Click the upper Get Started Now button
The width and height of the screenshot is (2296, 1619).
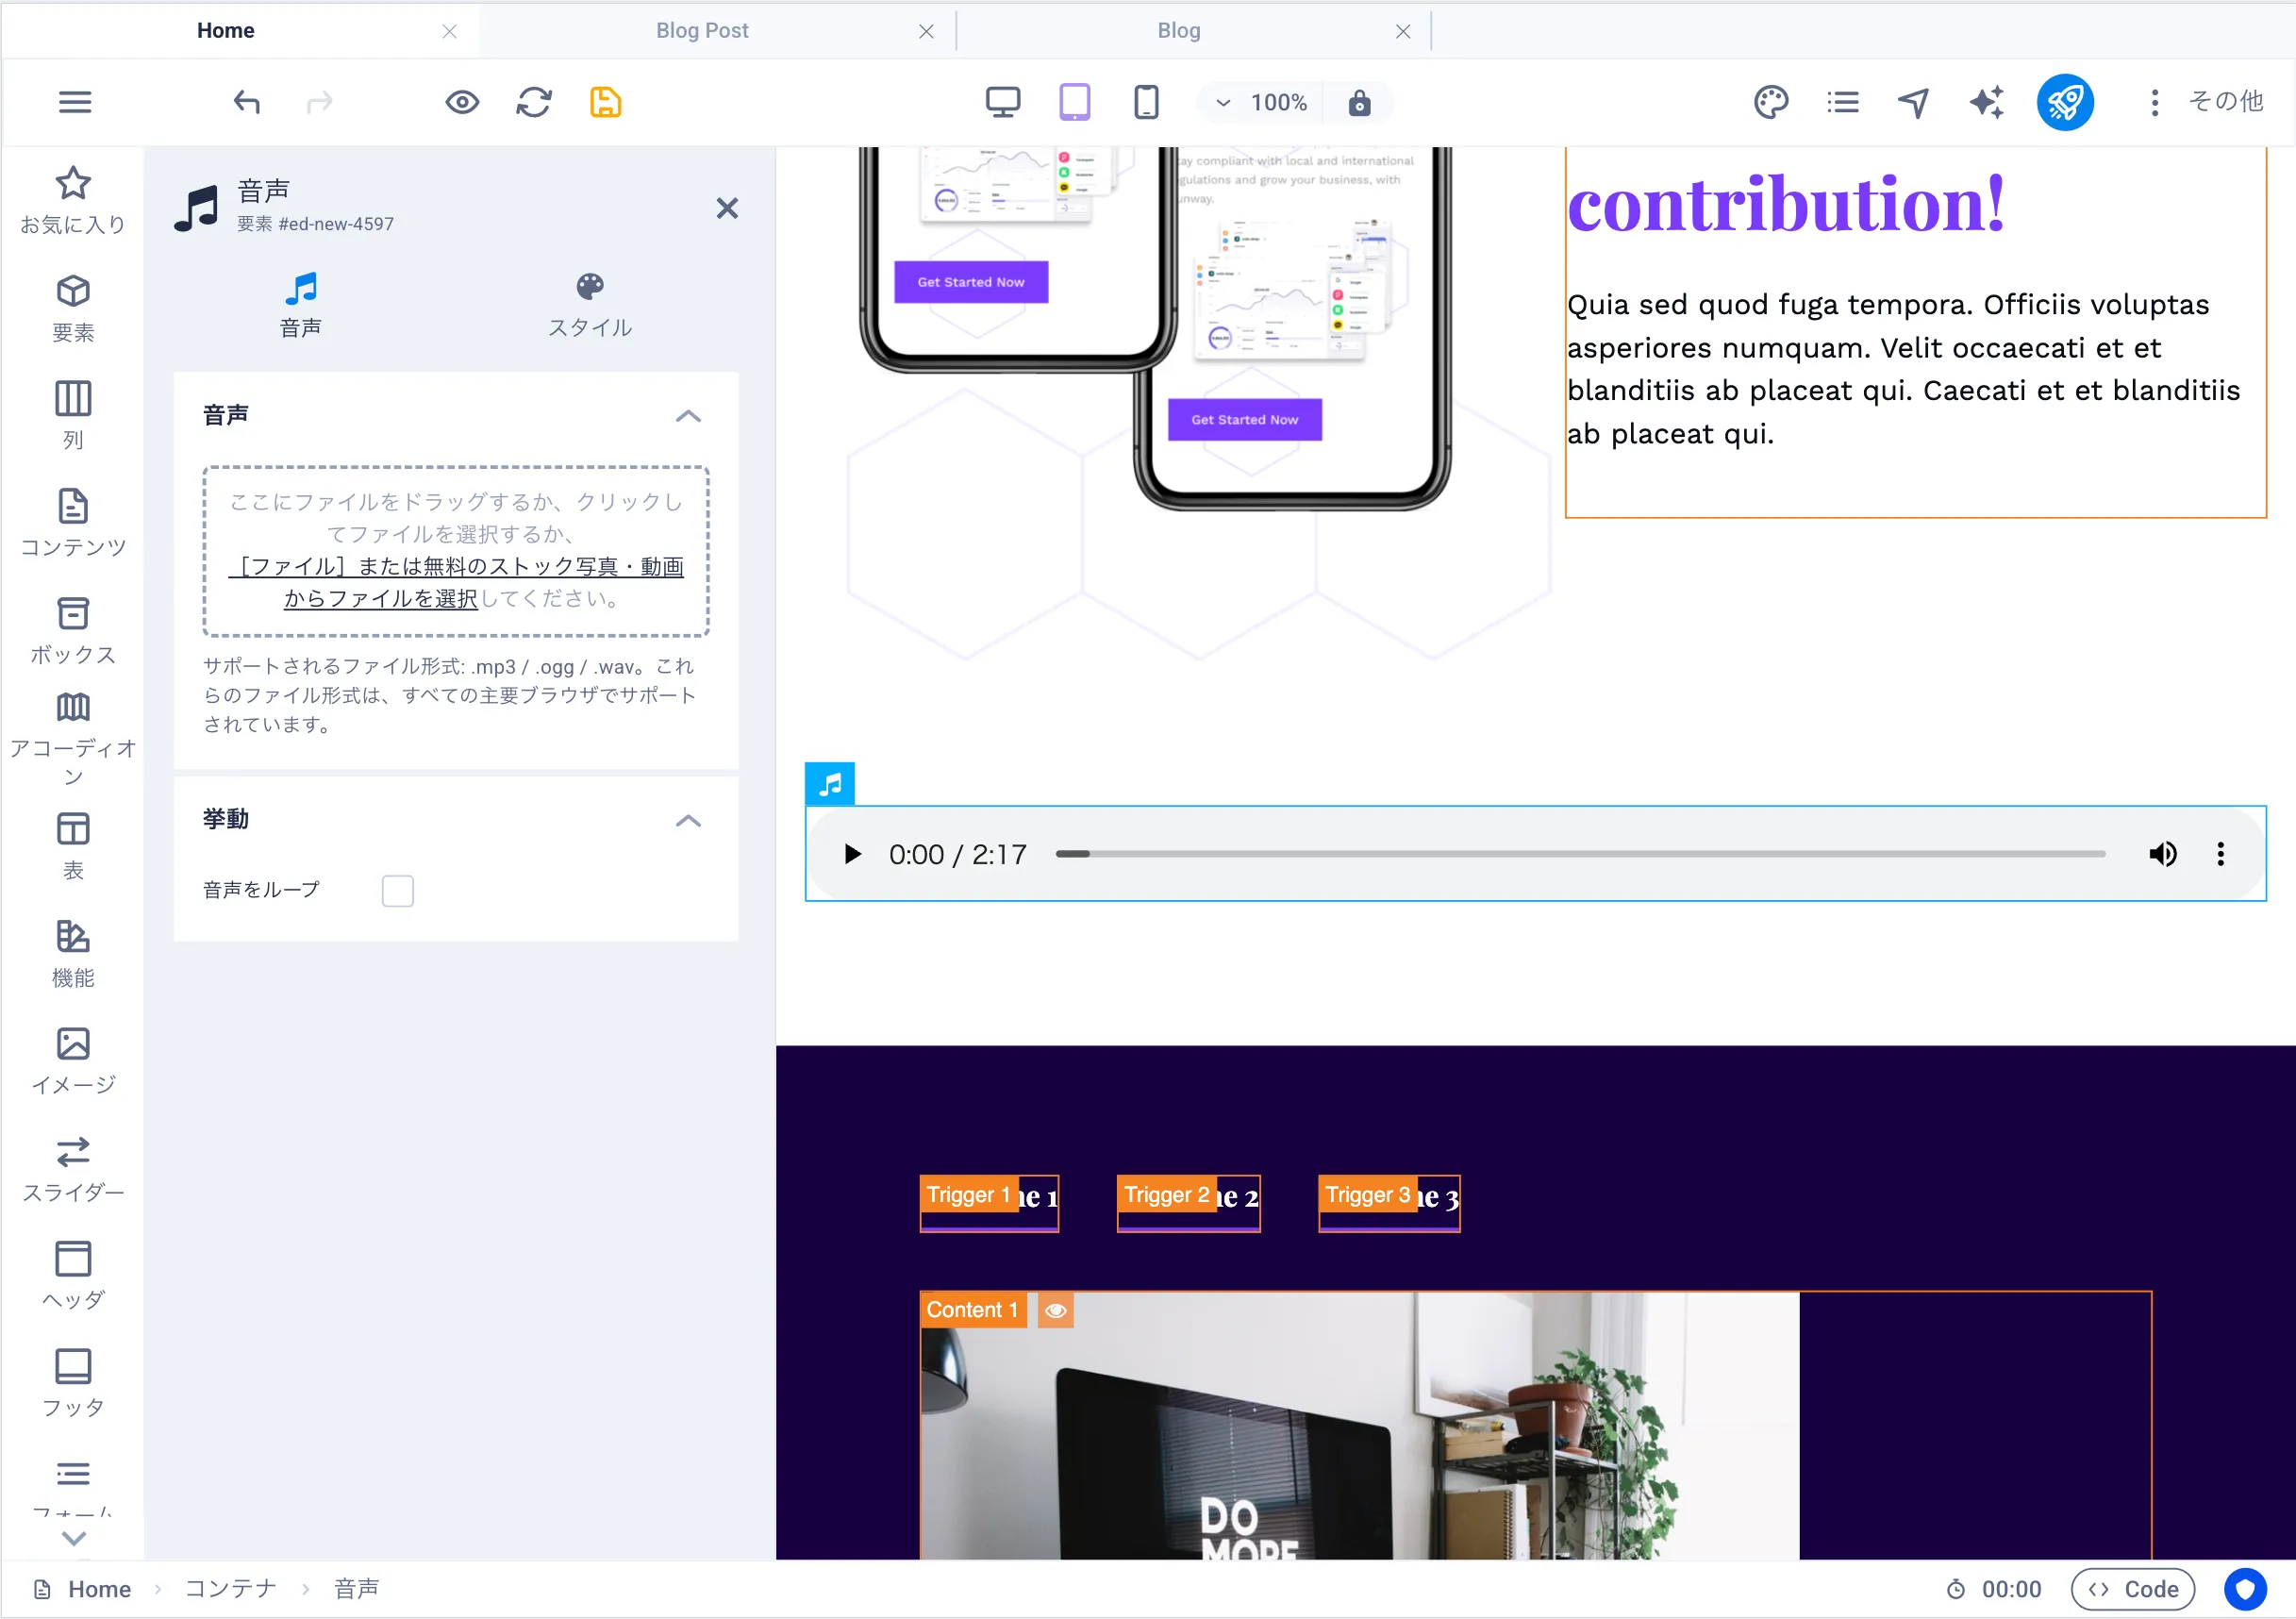pos(971,282)
